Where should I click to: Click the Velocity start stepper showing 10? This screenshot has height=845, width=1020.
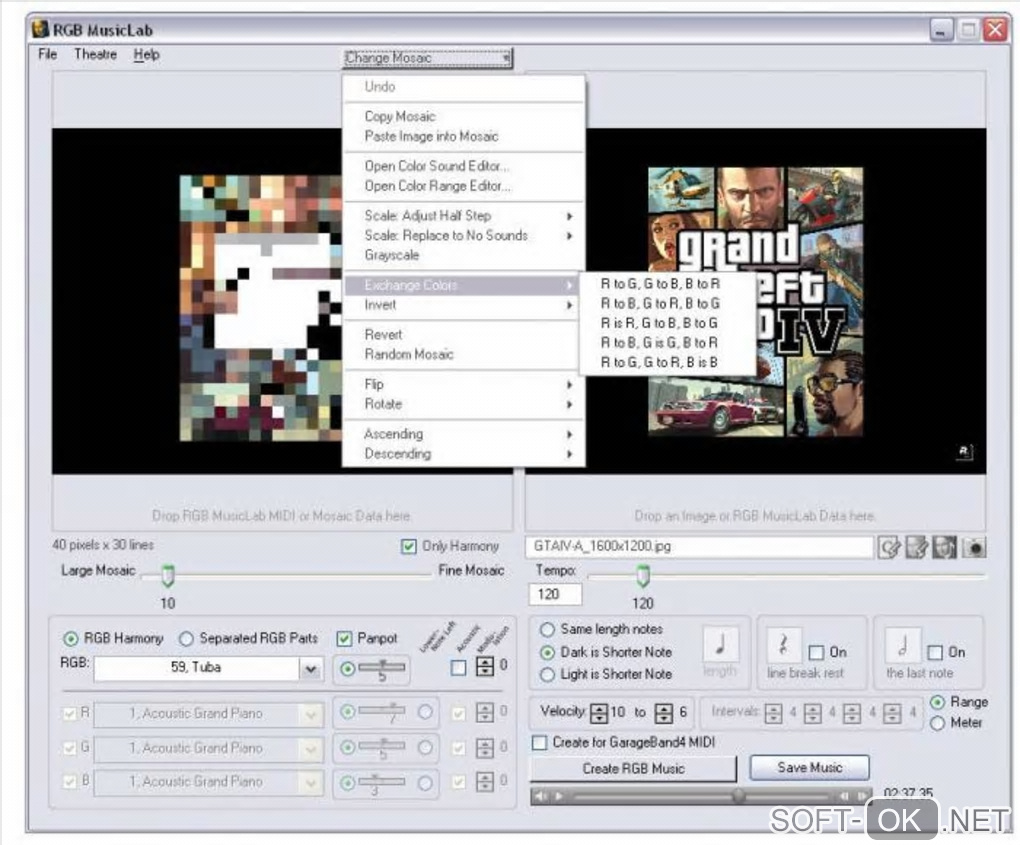598,713
